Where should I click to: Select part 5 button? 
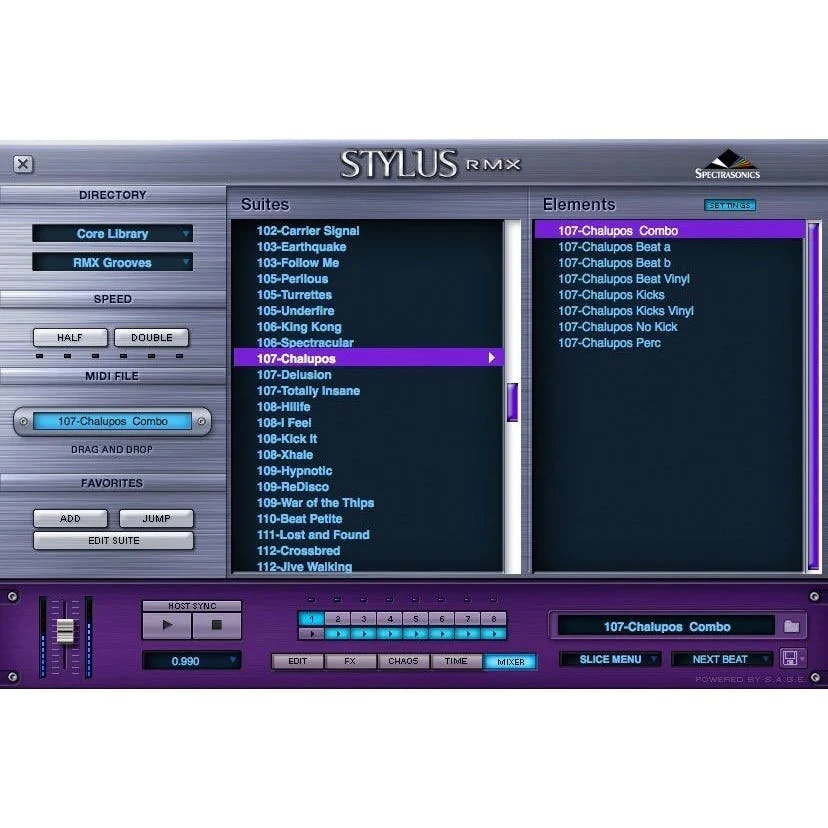416,618
